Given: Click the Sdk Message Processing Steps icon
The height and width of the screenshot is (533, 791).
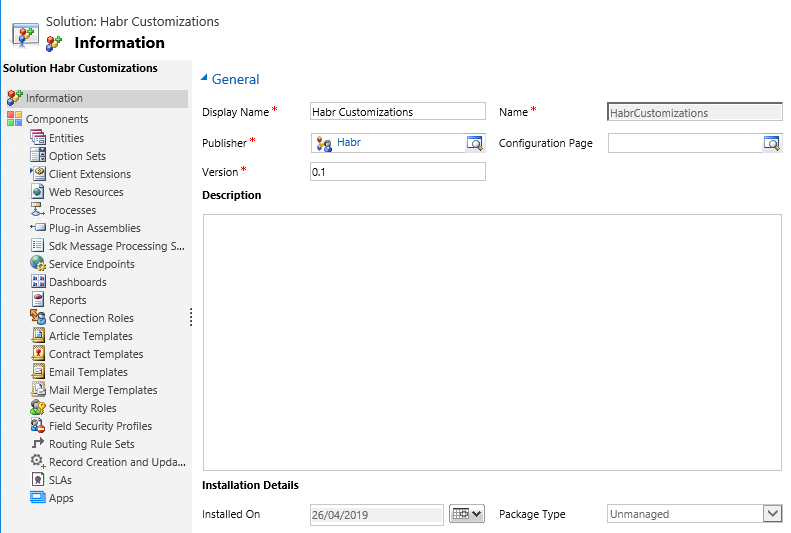Looking at the screenshot, I should coord(38,246).
